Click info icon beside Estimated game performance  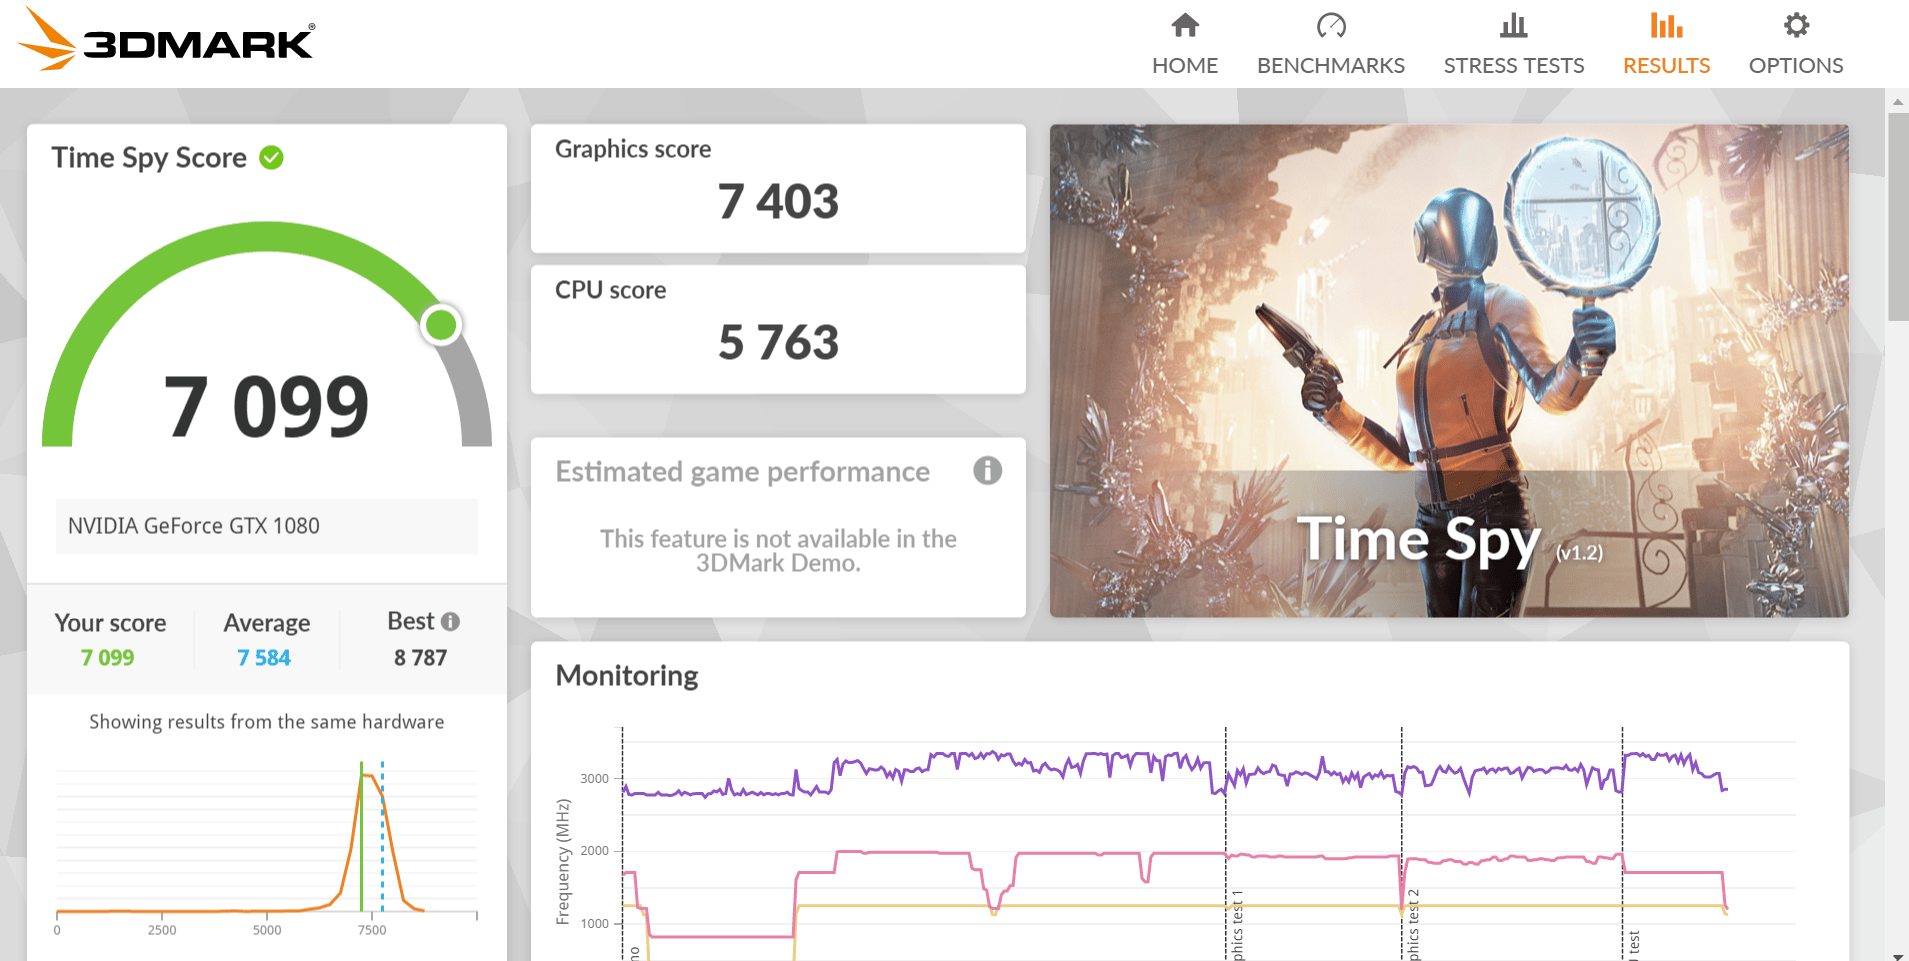click(987, 470)
